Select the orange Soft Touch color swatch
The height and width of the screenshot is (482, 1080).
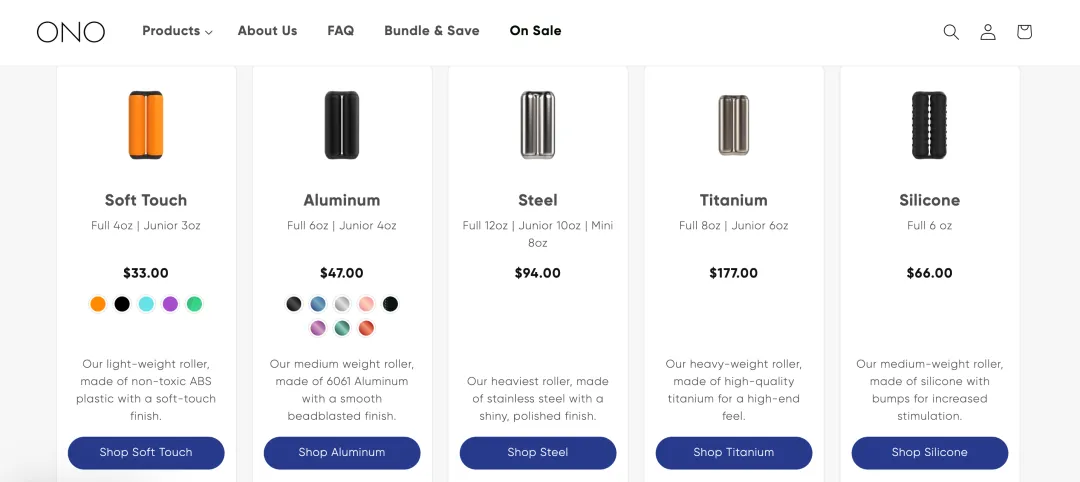point(98,304)
